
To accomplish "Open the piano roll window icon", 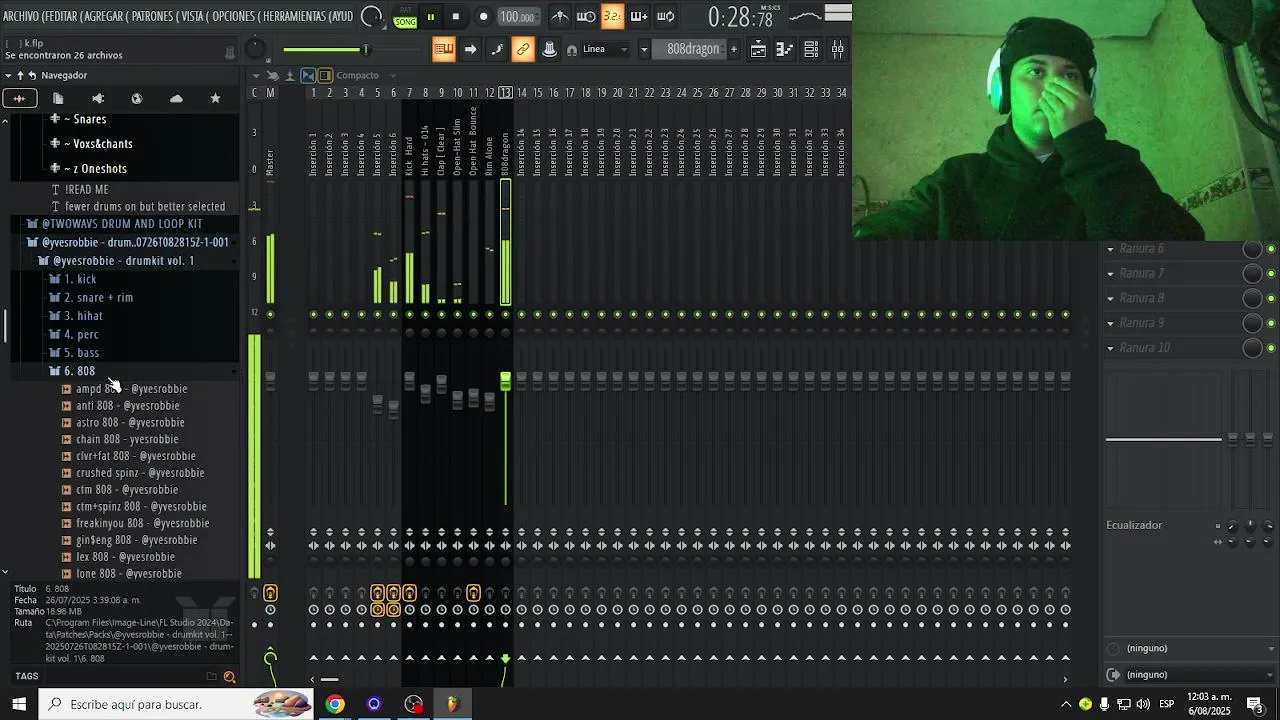I will coord(785,49).
